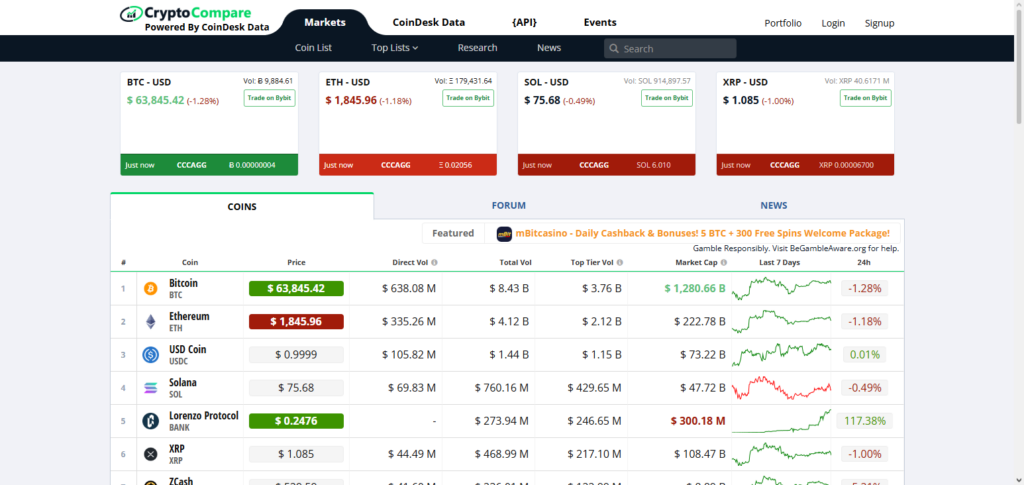Click the Price column header
This screenshot has height=485, width=1024.
(296, 263)
